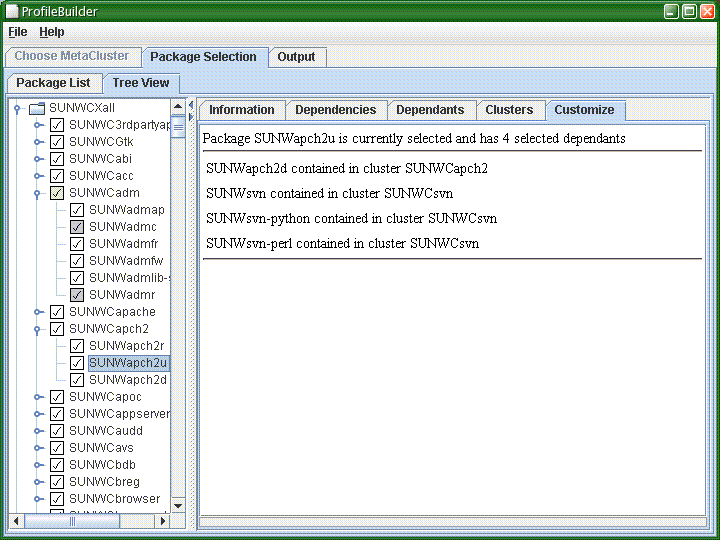This screenshot has height=540, width=720.
Task: Toggle the SUNWCapch2 cluster checkbox
Action: (x=57, y=329)
